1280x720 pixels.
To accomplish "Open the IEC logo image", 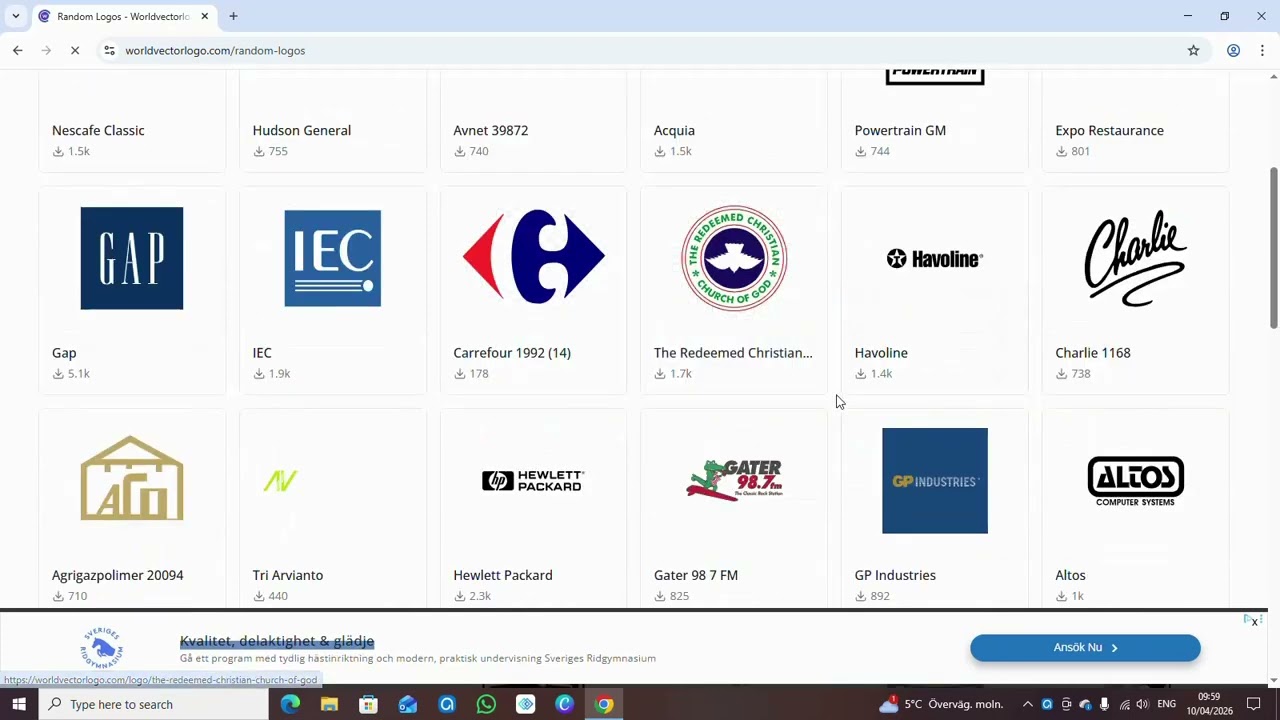I will (x=333, y=258).
